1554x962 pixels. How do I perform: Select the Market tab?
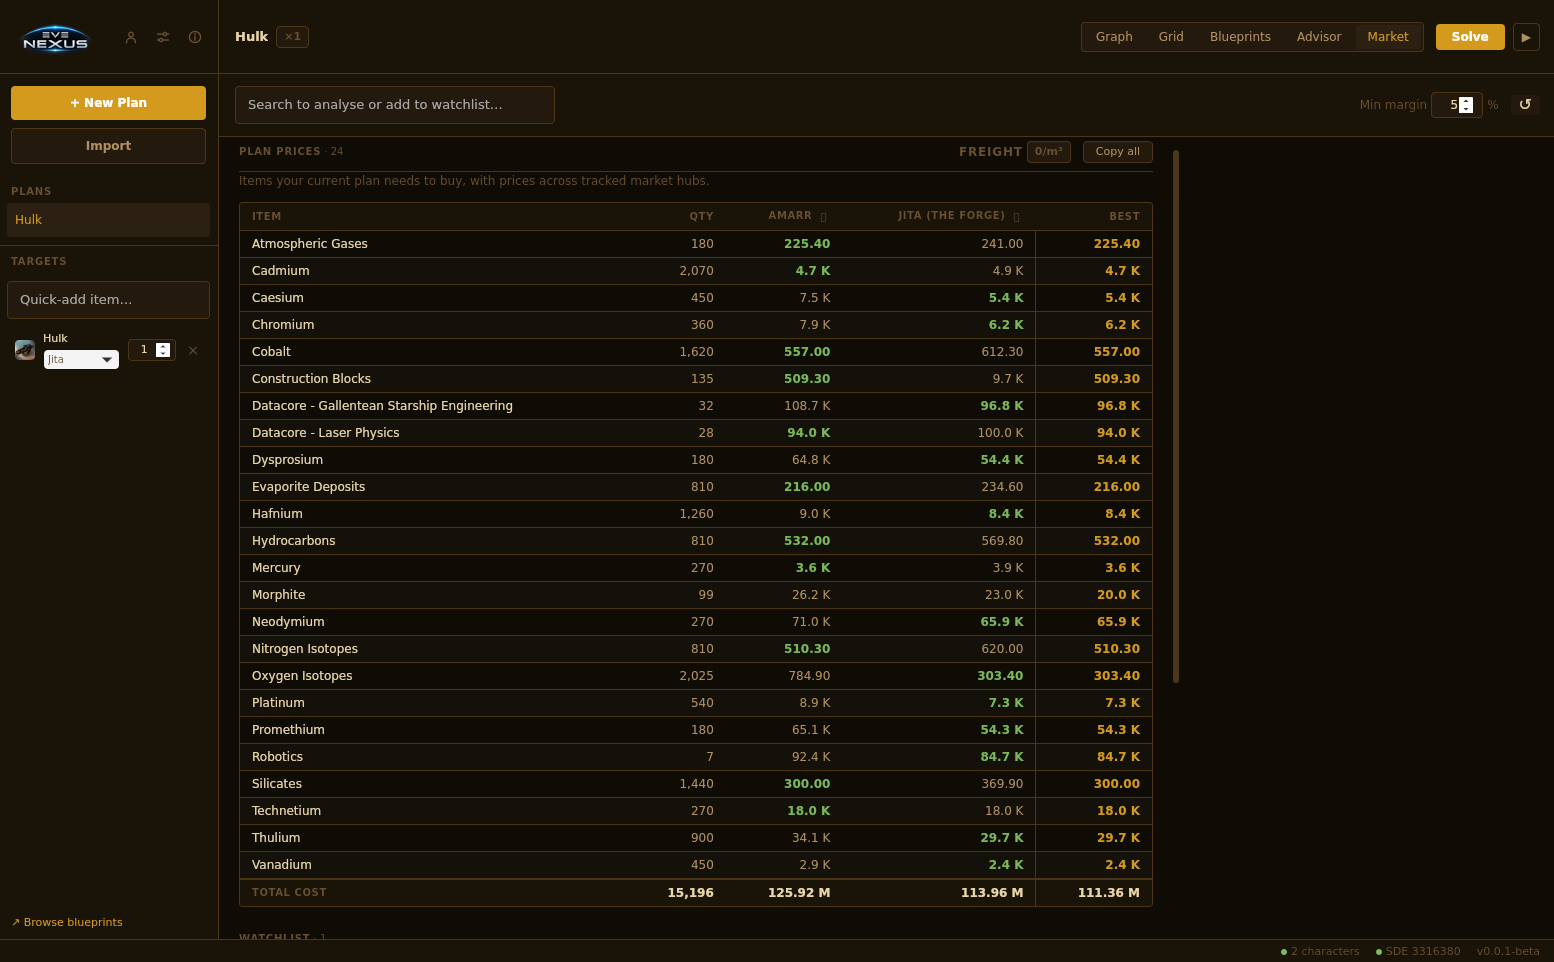coord(1388,37)
